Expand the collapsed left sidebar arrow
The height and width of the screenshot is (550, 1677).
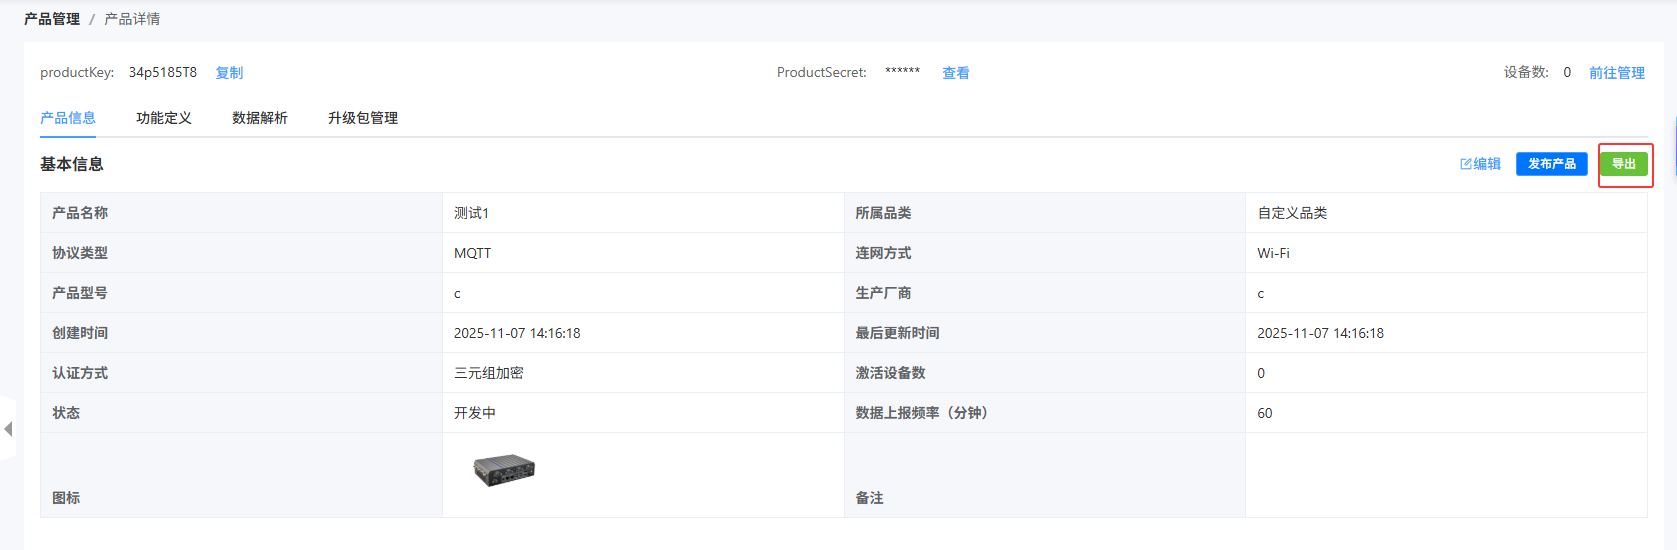coord(8,429)
